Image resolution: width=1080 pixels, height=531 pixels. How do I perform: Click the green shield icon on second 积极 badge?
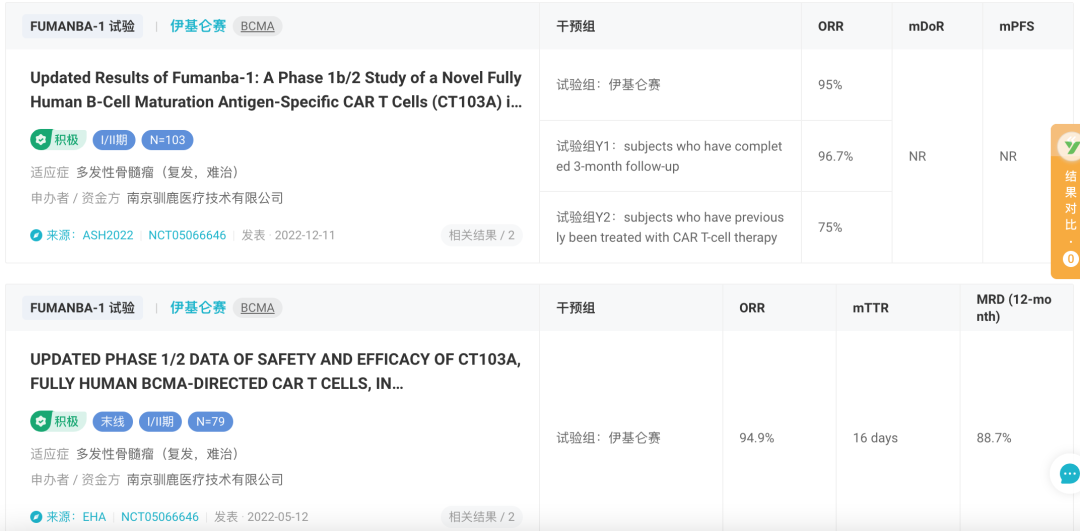[41, 421]
